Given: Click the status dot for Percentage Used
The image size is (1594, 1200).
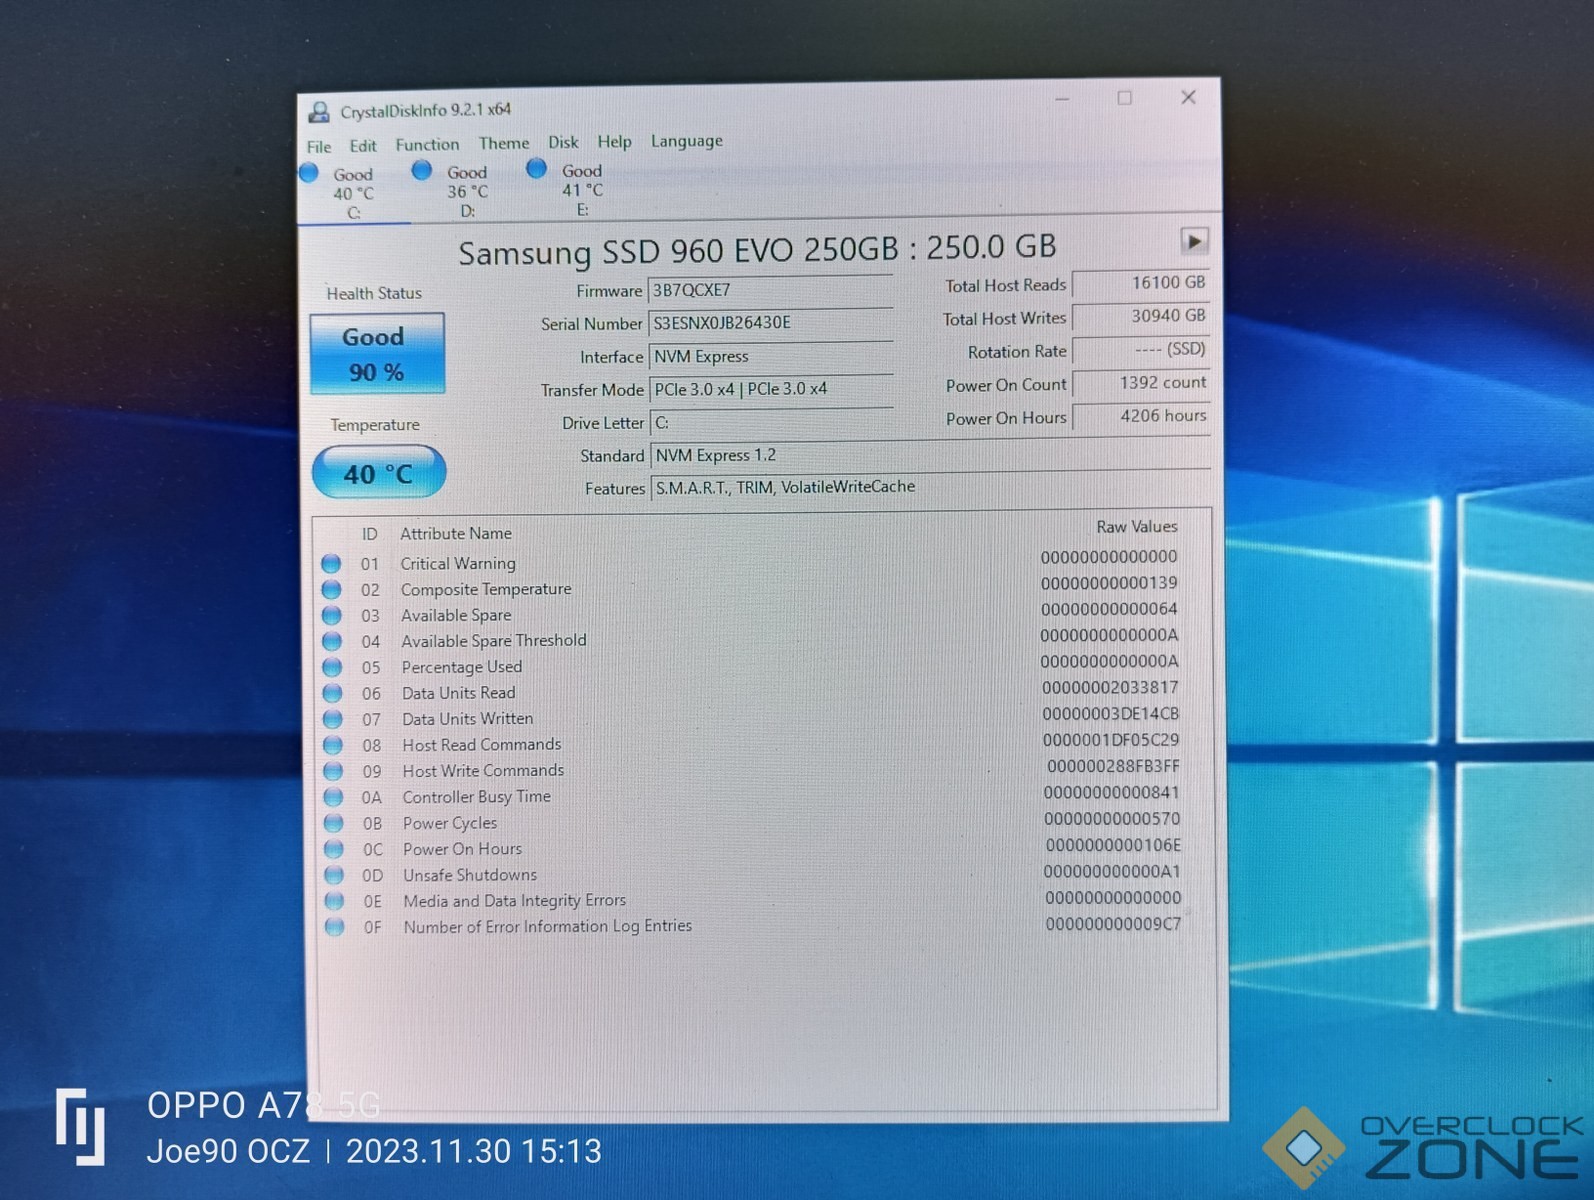Looking at the screenshot, I should coord(332,667).
